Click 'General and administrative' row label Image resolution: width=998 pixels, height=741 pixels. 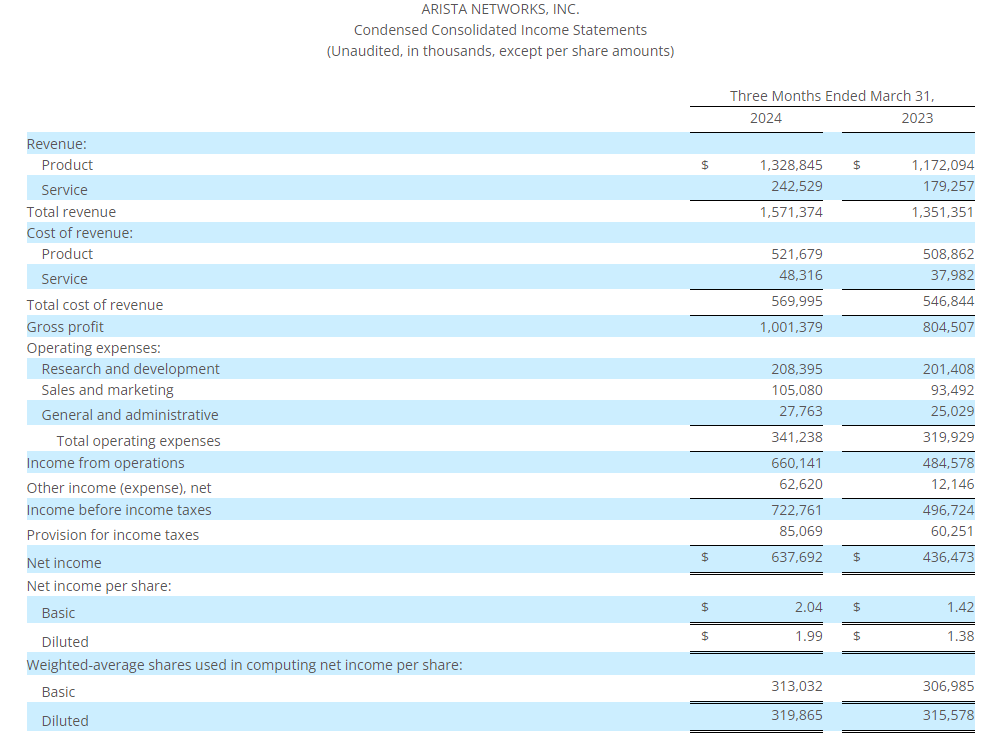point(130,415)
